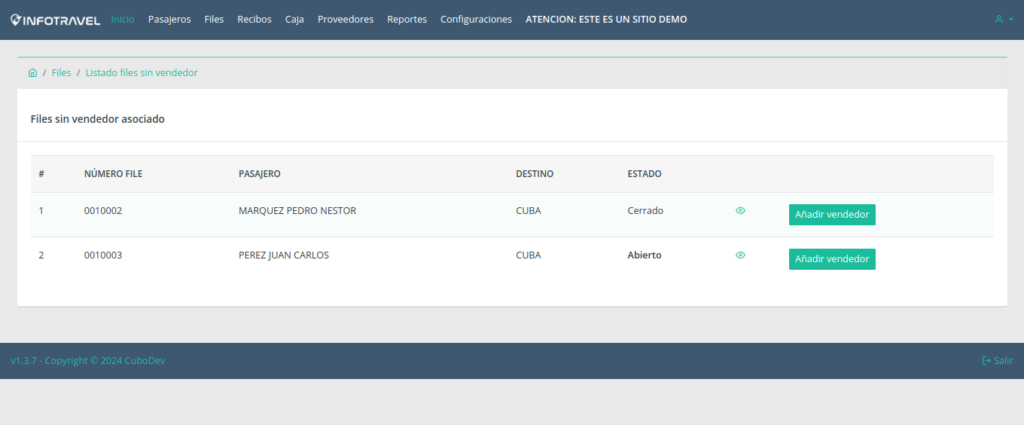Open the Inicio menu item

click(x=123, y=20)
